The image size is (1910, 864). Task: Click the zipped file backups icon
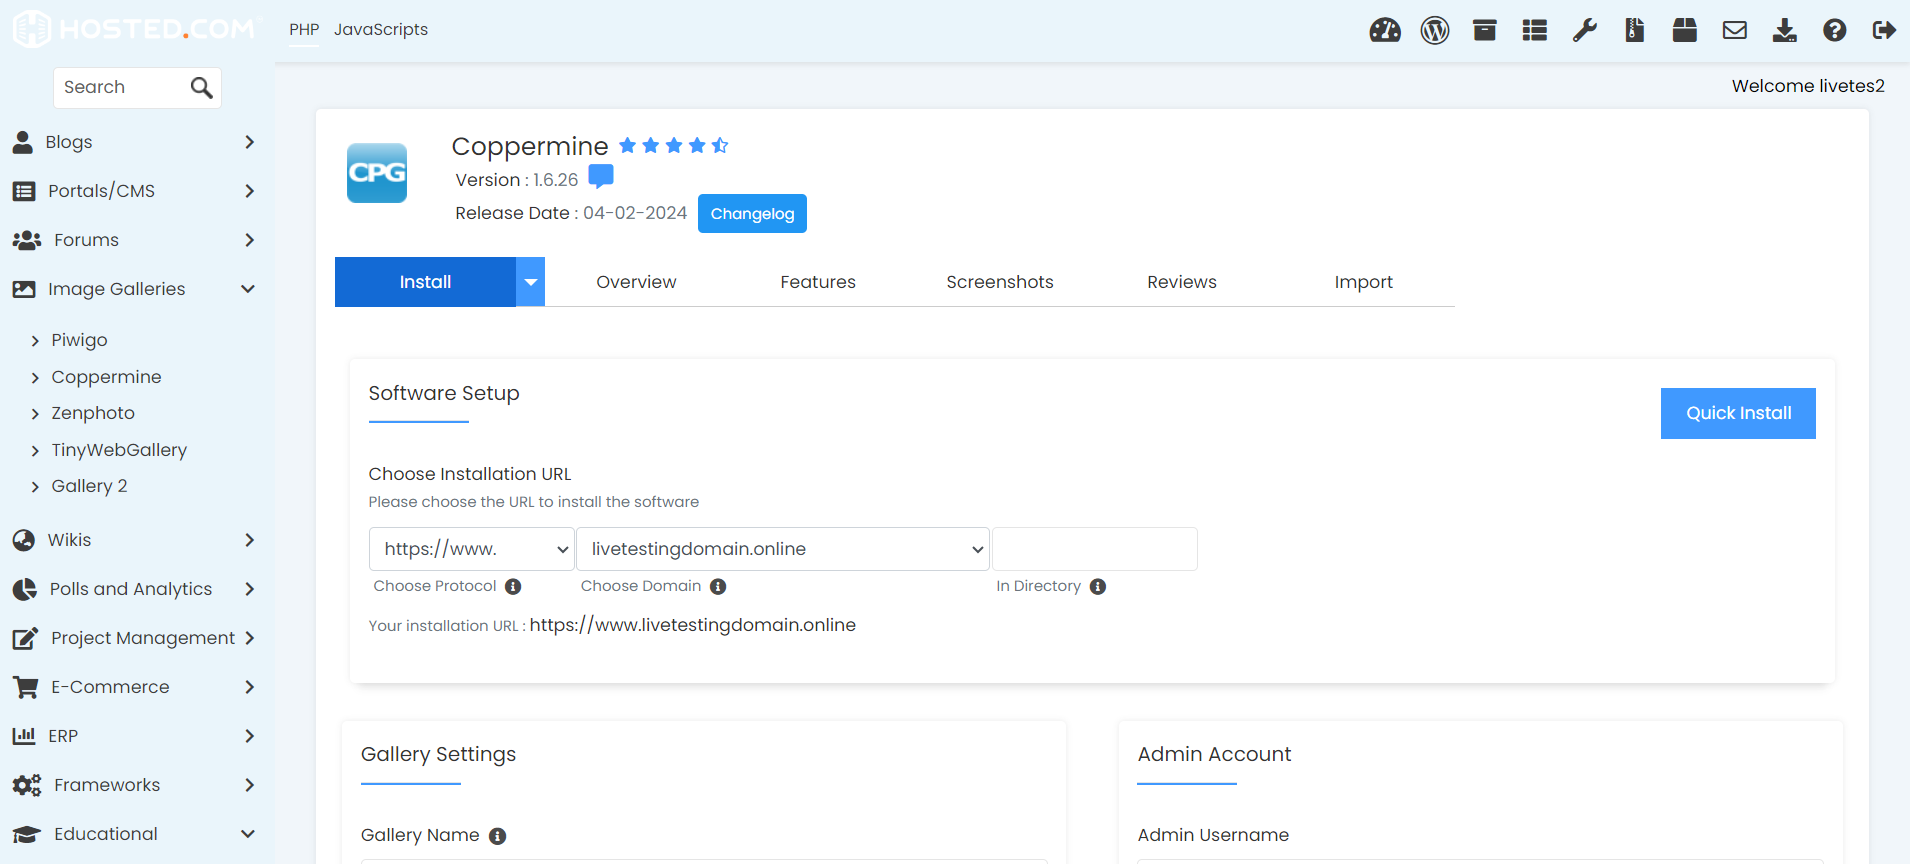[x=1635, y=30]
